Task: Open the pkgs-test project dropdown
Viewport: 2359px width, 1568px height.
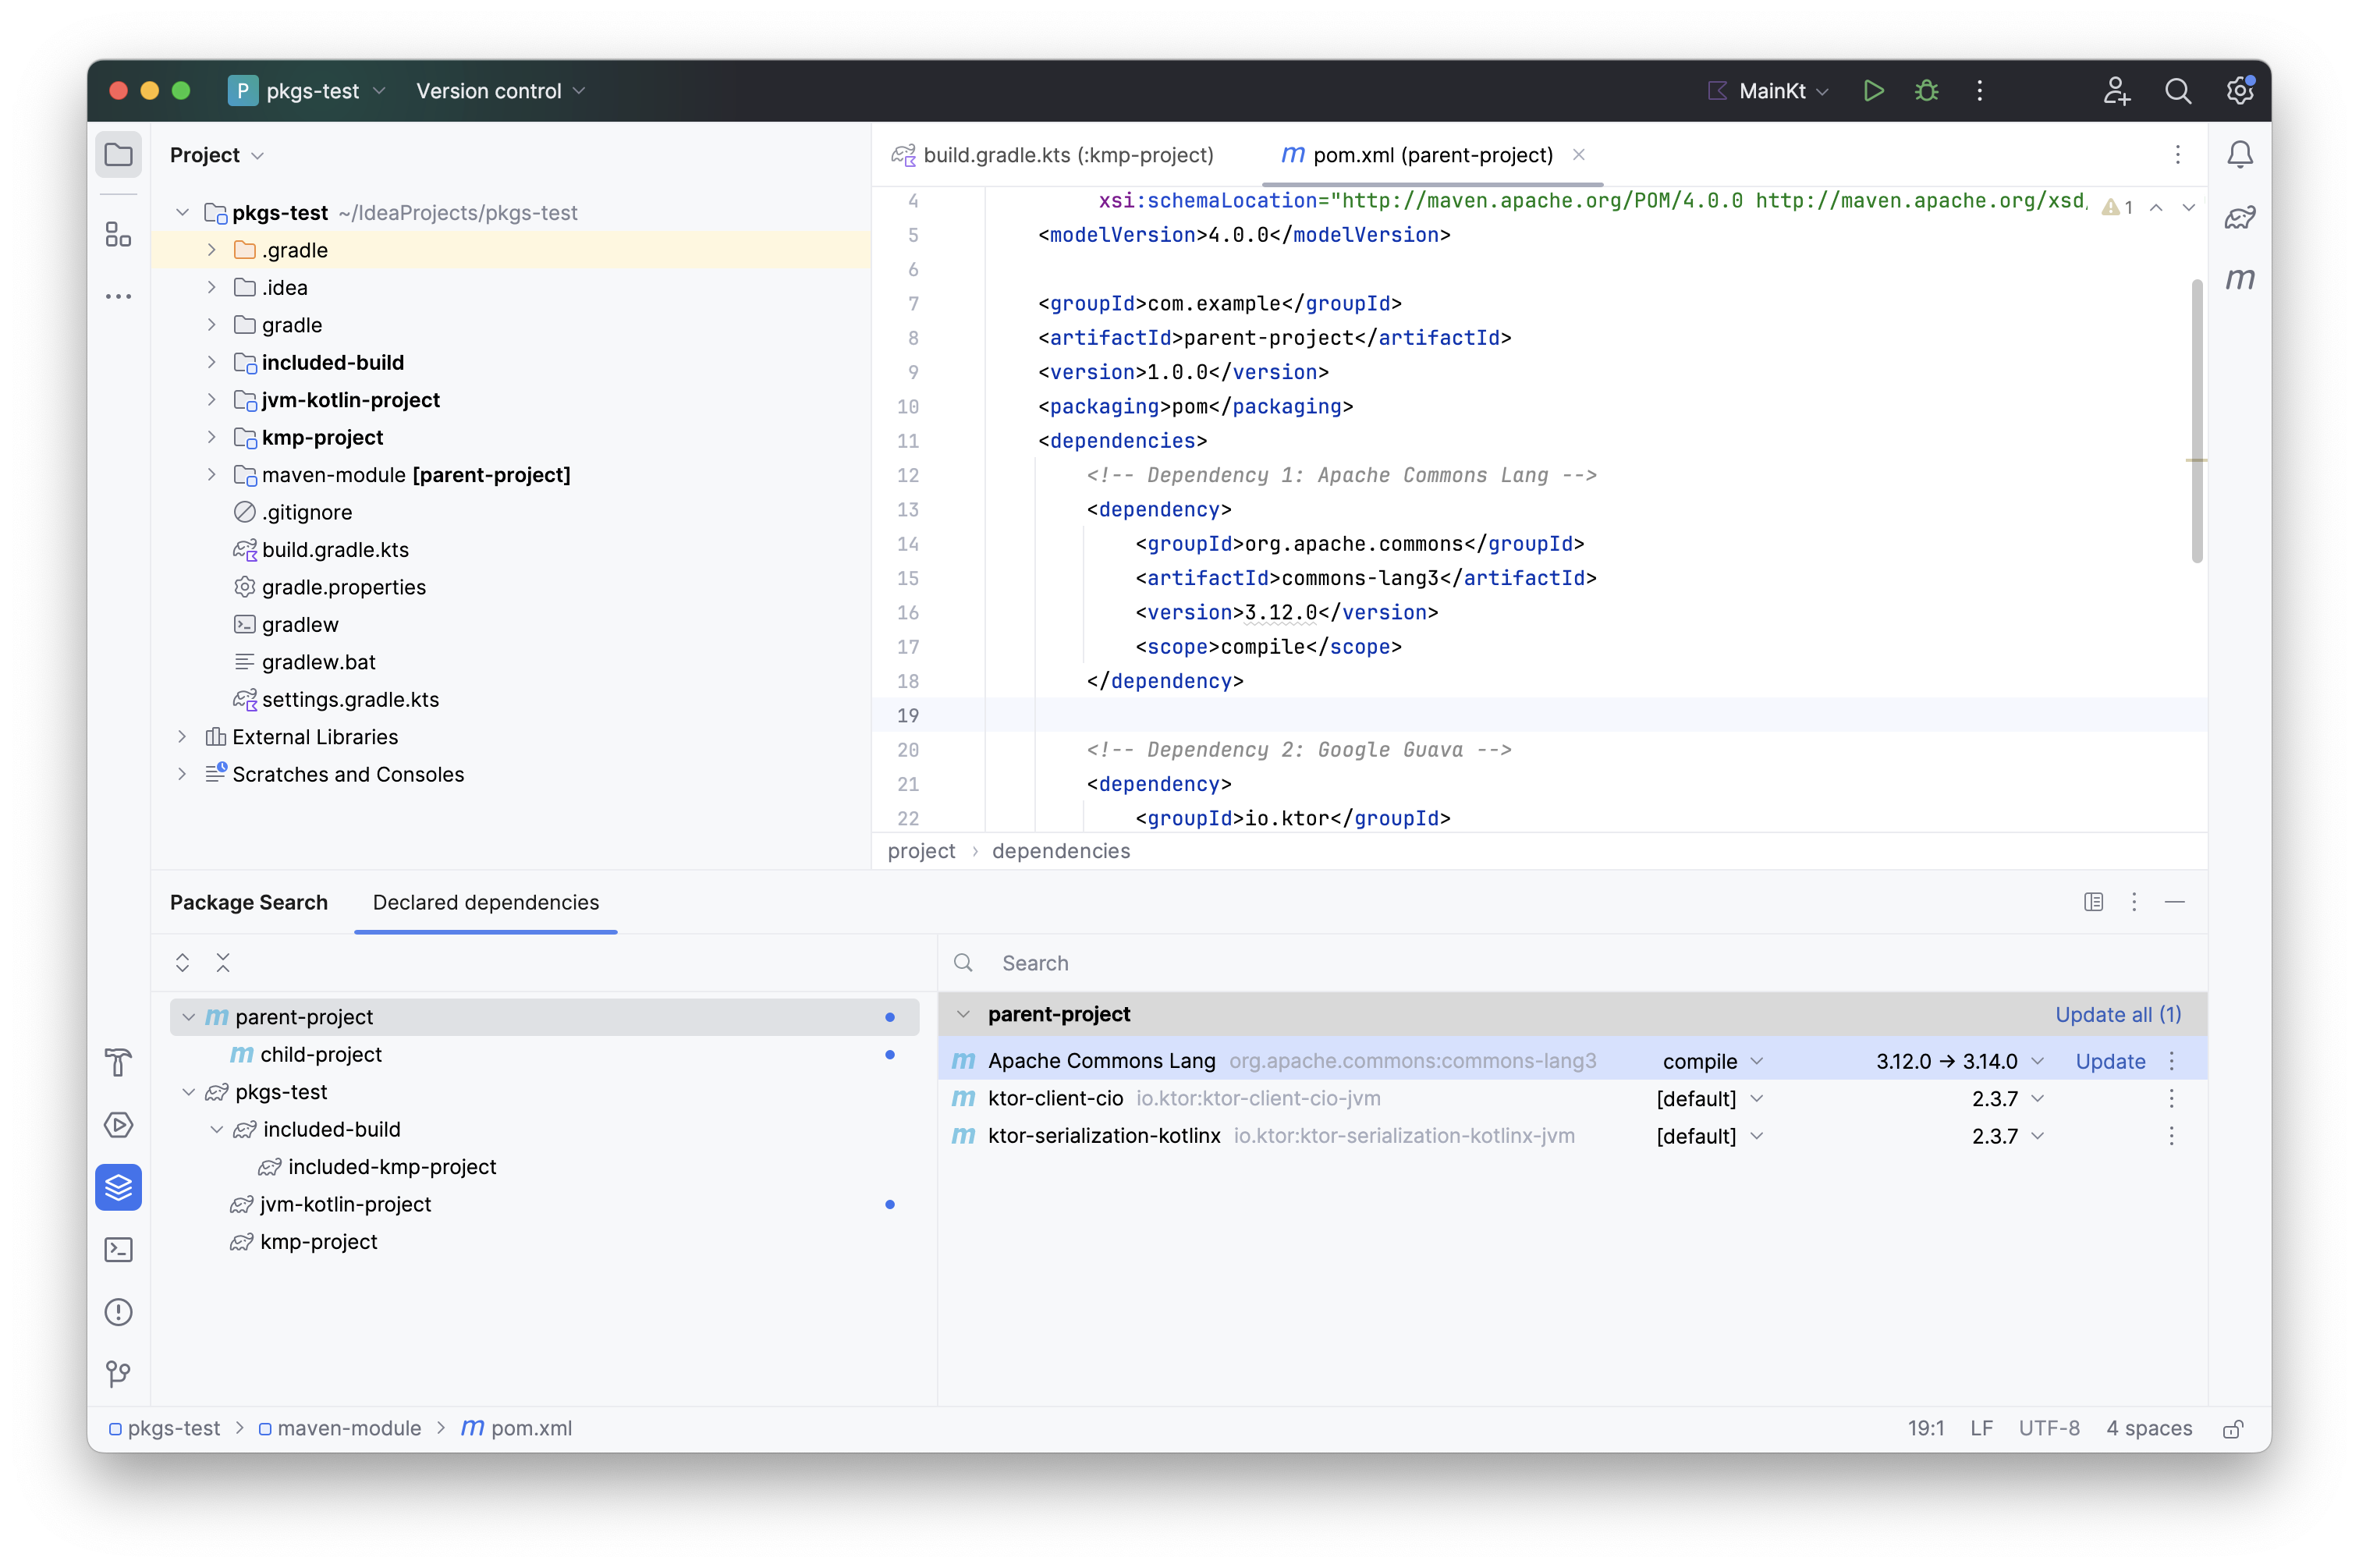Action: coord(307,91)
